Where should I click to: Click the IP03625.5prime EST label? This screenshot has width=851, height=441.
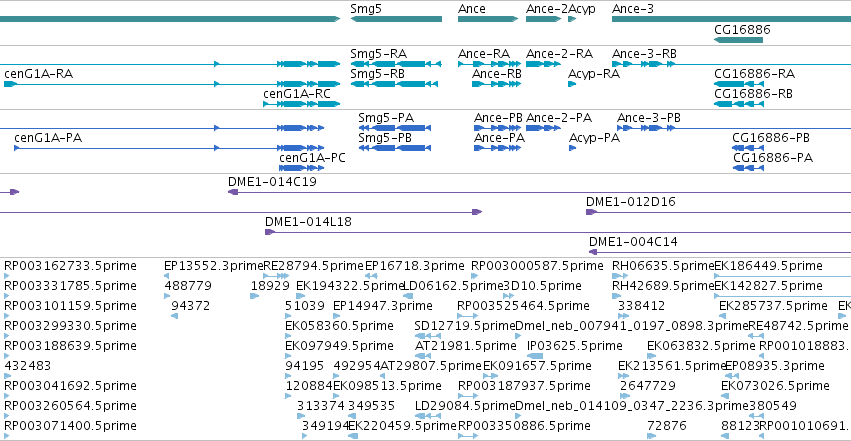coord(575,346)
